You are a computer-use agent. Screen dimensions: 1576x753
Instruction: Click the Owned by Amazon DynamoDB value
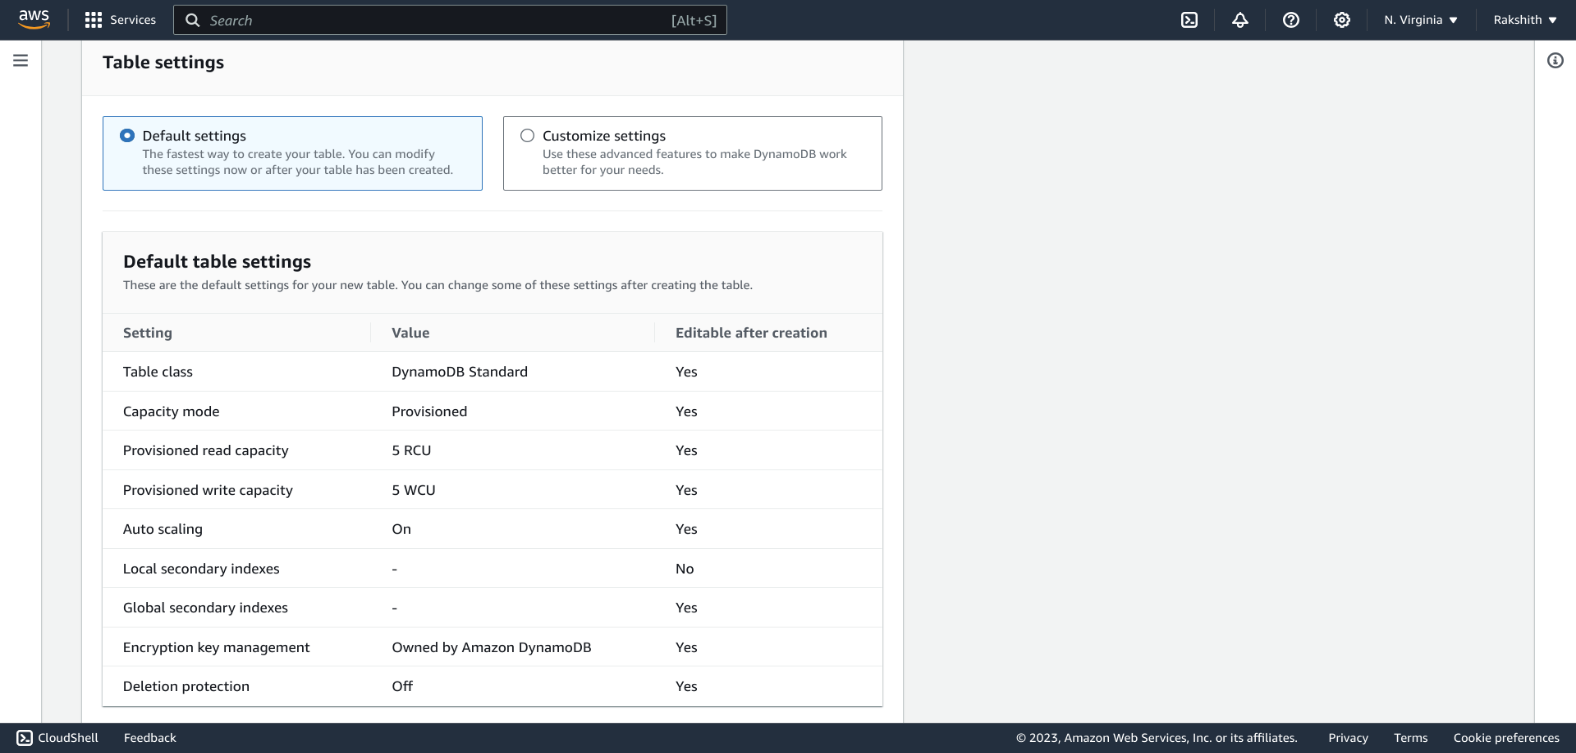[x=491, y=647]
